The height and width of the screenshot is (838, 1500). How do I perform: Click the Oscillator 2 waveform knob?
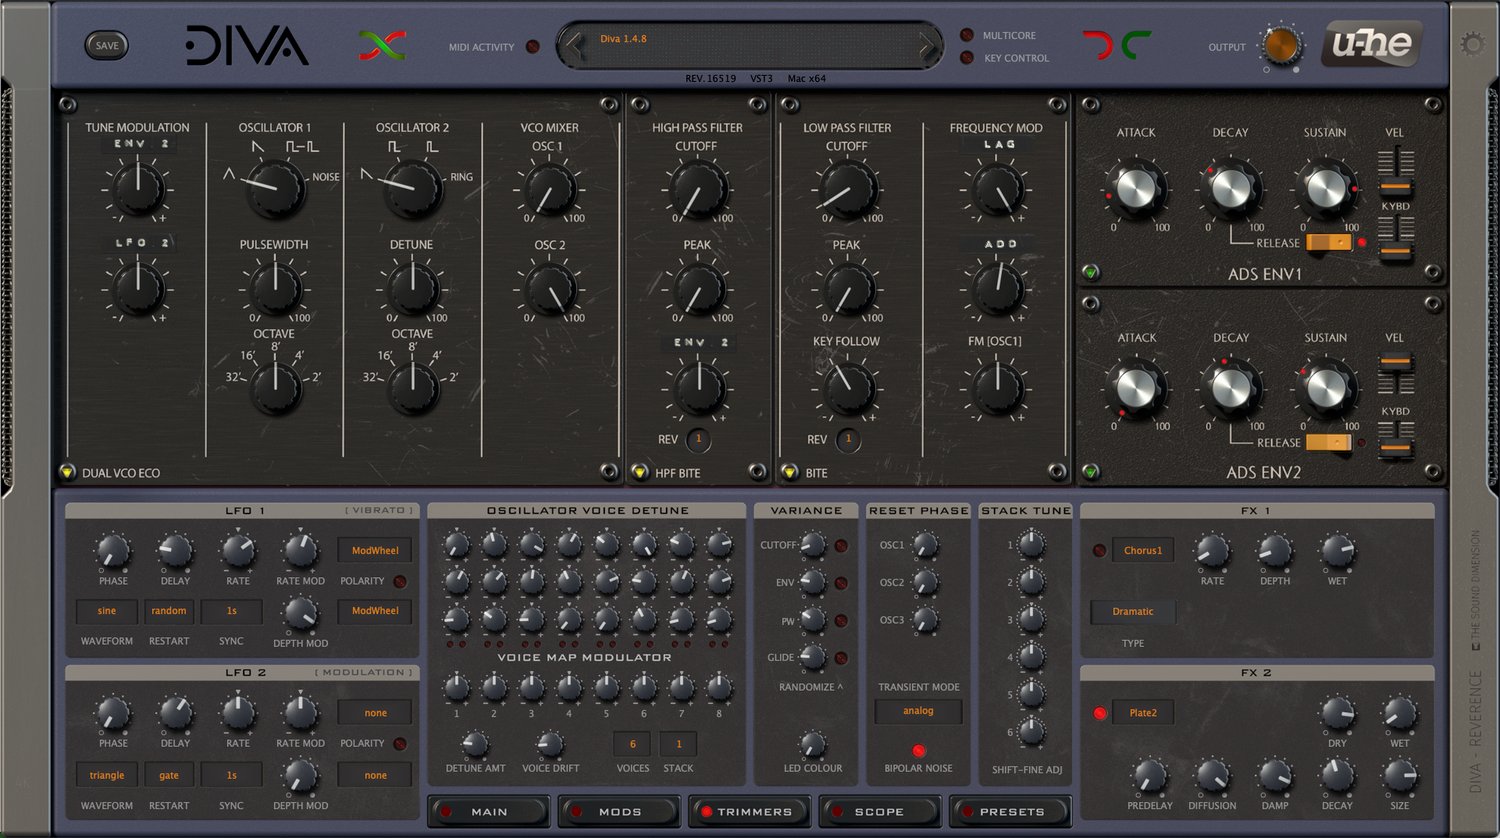click(x=414, y=188)
